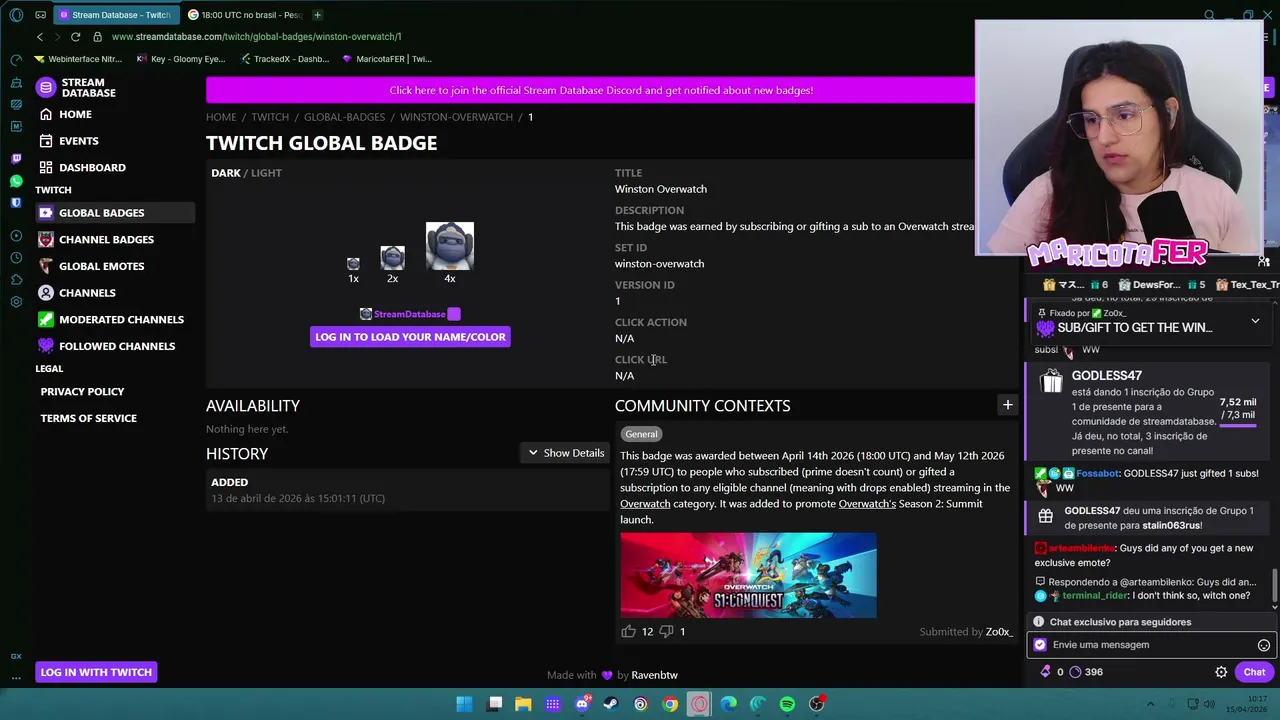Type in Envie uma mensagem chat field
This screenshot has height=720, width=1280.
coord(1150,645)
